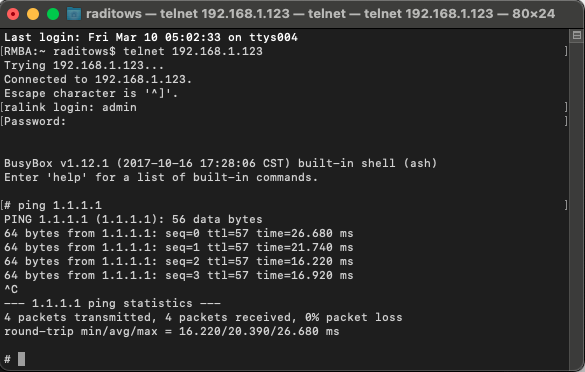This screenshot has height=372, width=585.
Task: Click the '1.1.1.1 ping statistics' header line
Action: 112,303
